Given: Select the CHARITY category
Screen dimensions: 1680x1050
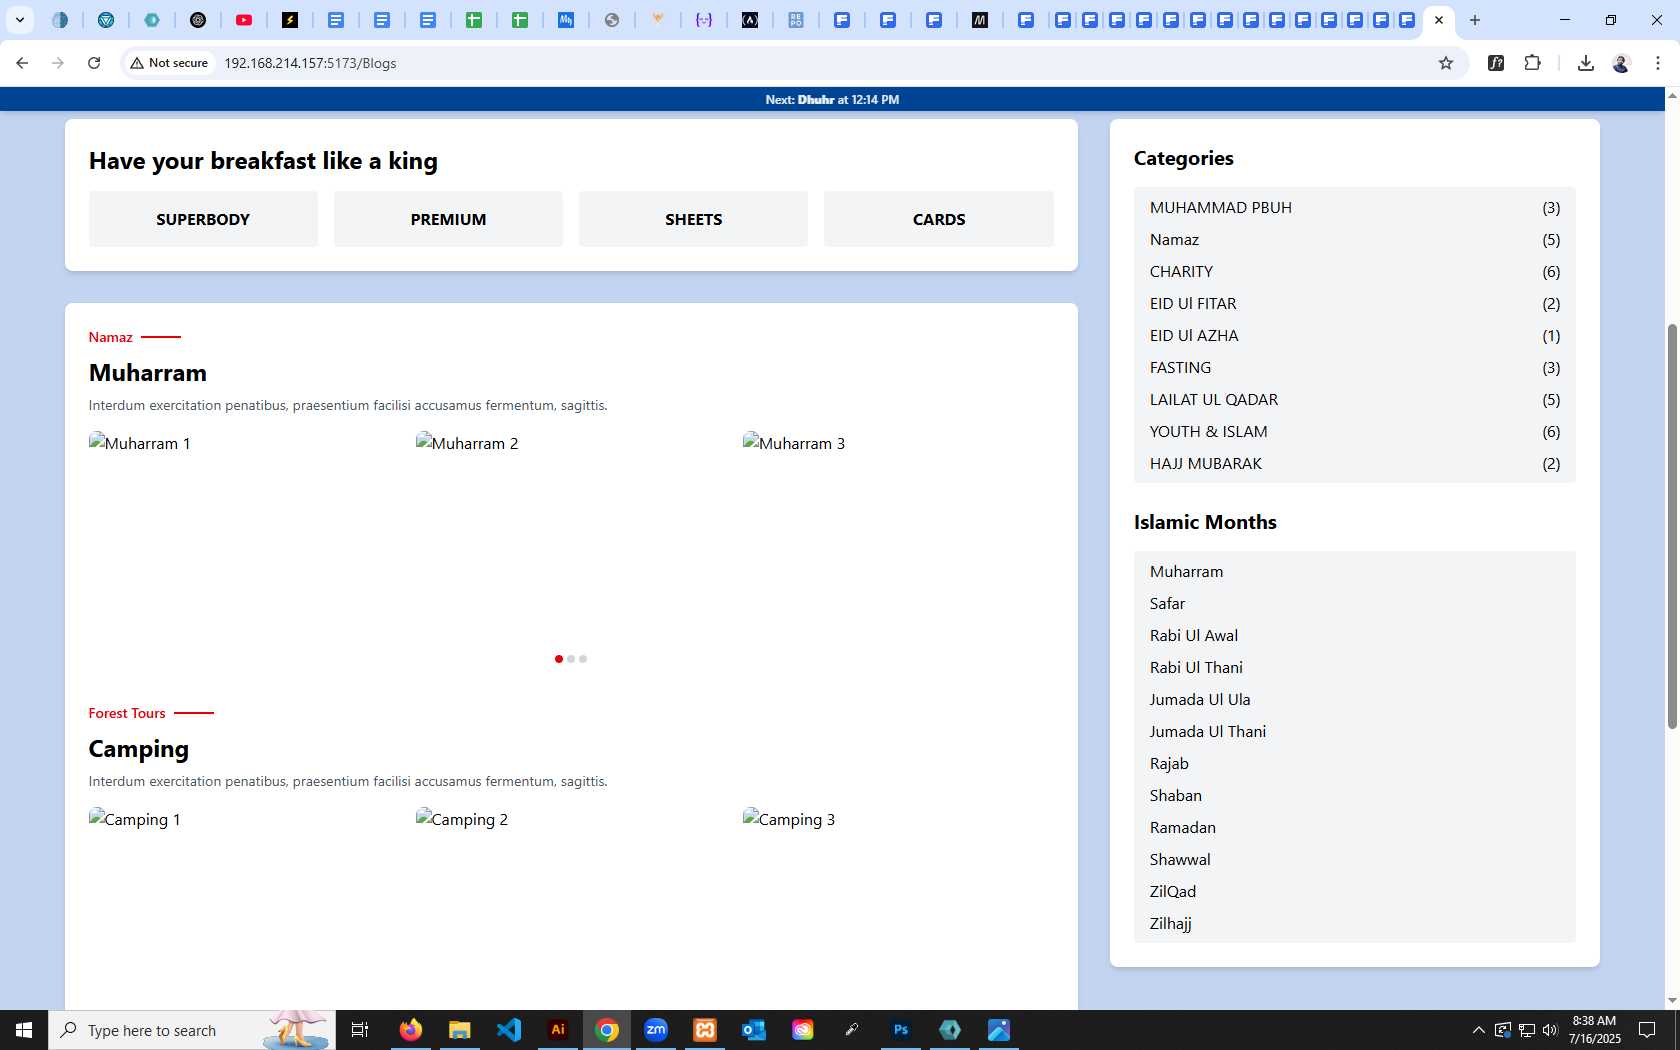Looking at the screenshot, I should coord(1355,272).
